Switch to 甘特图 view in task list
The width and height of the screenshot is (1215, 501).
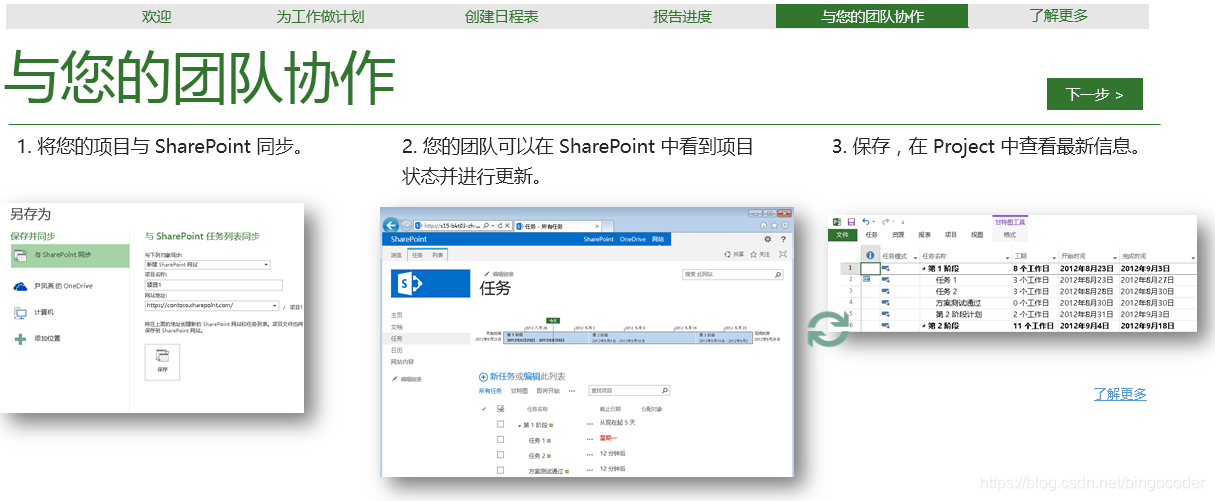519,391
